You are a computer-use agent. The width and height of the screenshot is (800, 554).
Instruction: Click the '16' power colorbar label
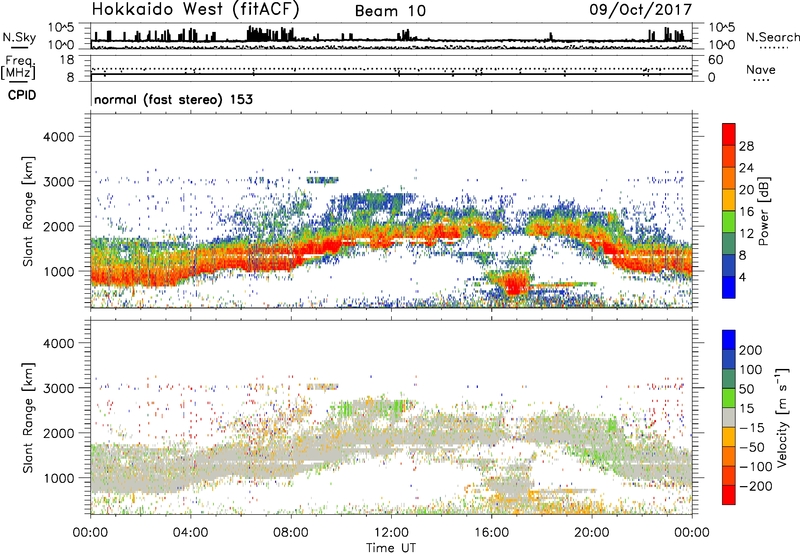[746, 212]
